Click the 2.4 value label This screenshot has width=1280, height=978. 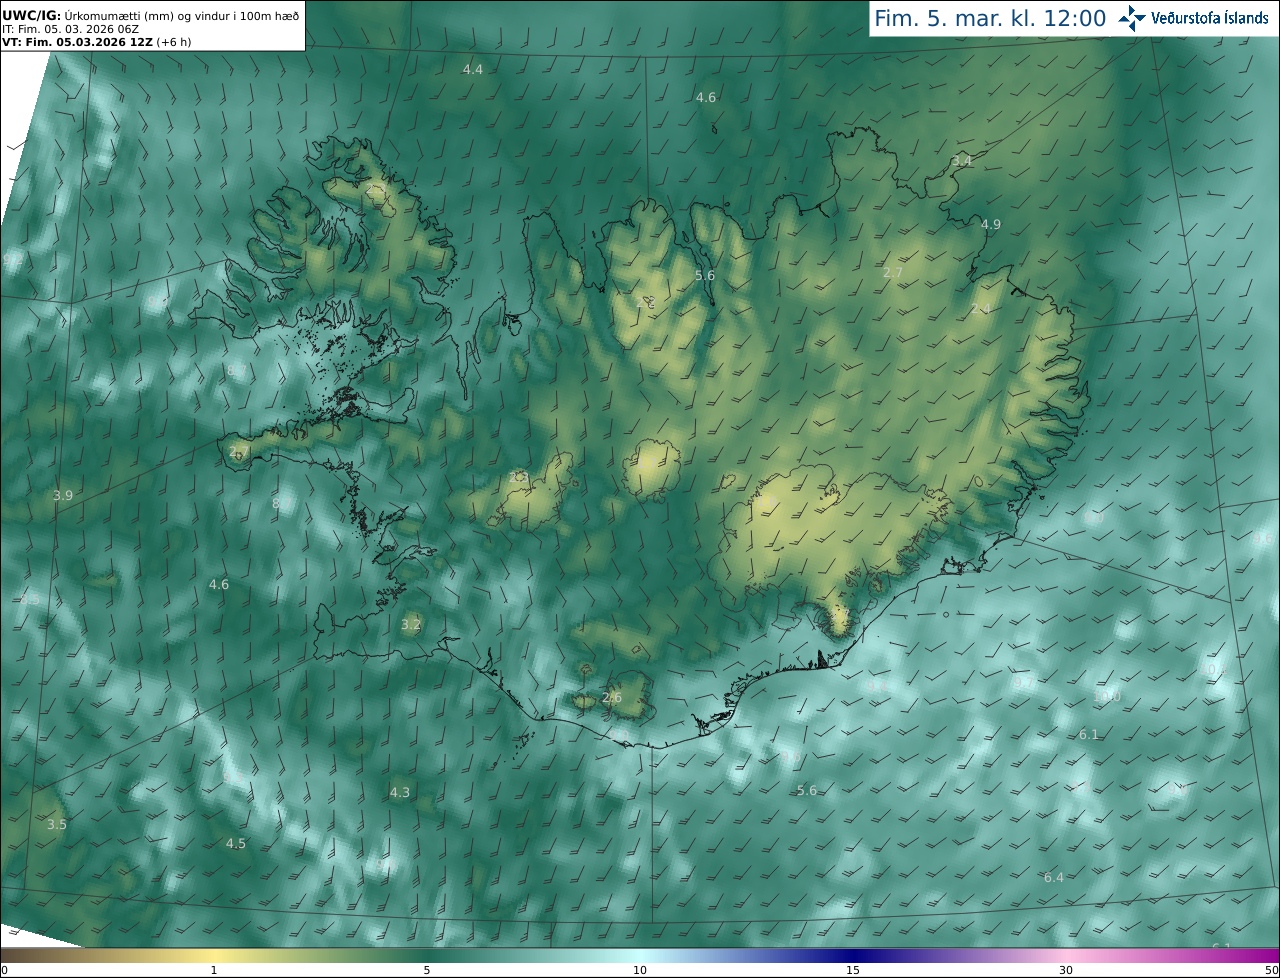coord(981,309)
